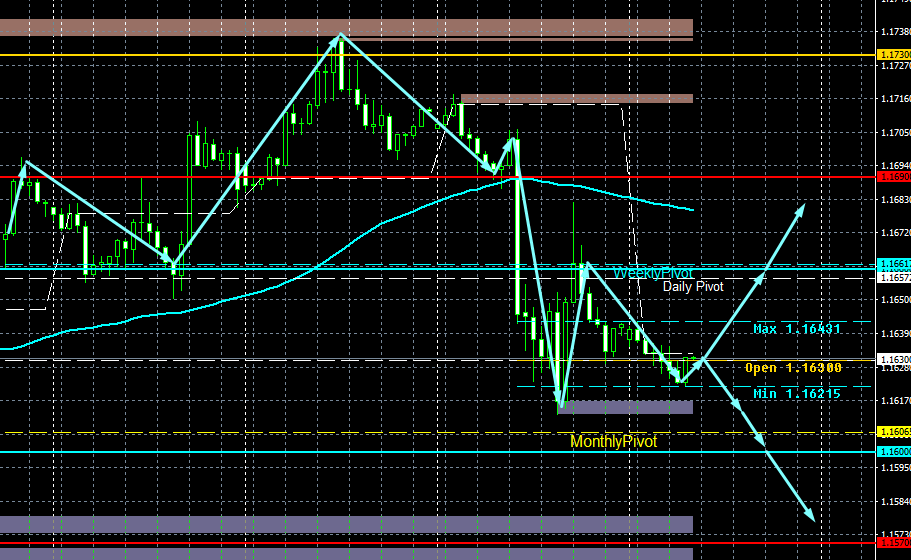Screen dimensions: 911x560
Task: Select the Open 1.16300 text label
Action: [793, 368]
